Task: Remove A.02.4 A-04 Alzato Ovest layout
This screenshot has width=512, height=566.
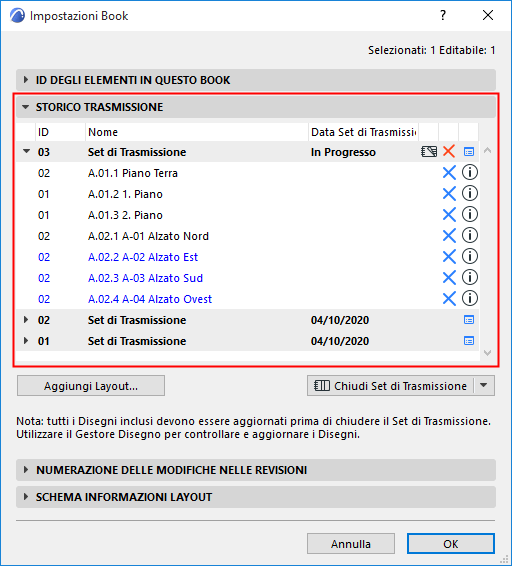Action: 449,299
